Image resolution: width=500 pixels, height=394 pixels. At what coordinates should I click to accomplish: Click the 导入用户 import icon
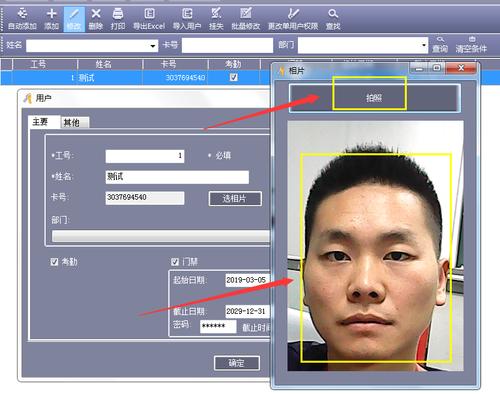(187, 19)
